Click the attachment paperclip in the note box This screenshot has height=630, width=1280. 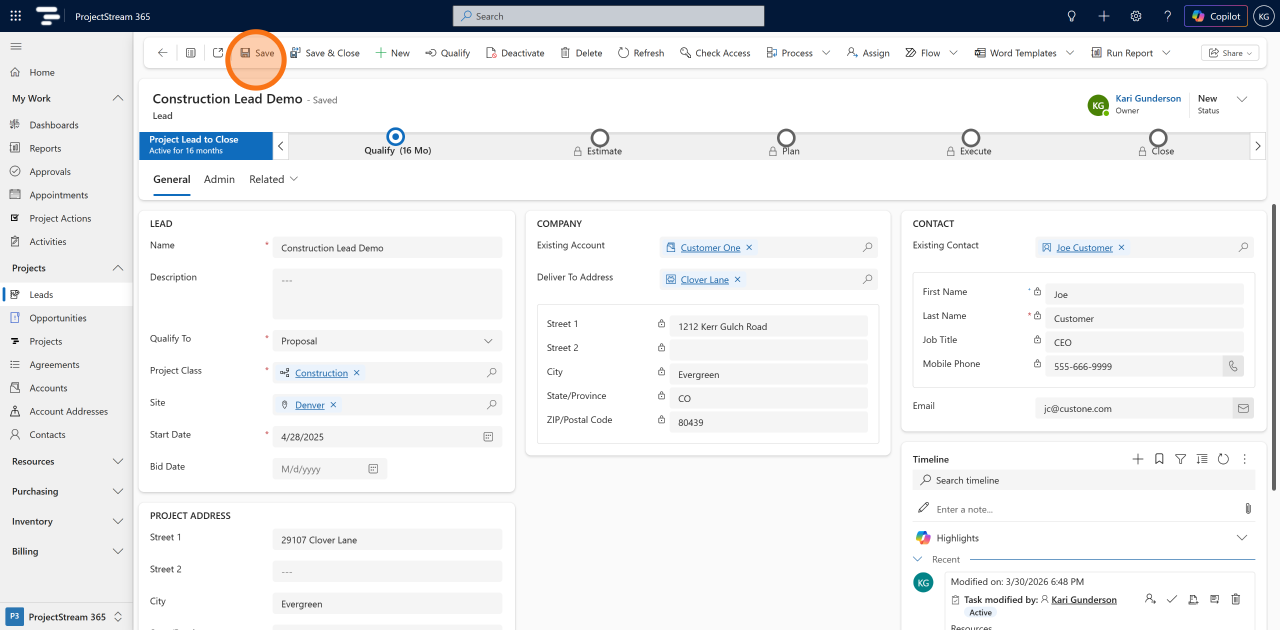1248,509
